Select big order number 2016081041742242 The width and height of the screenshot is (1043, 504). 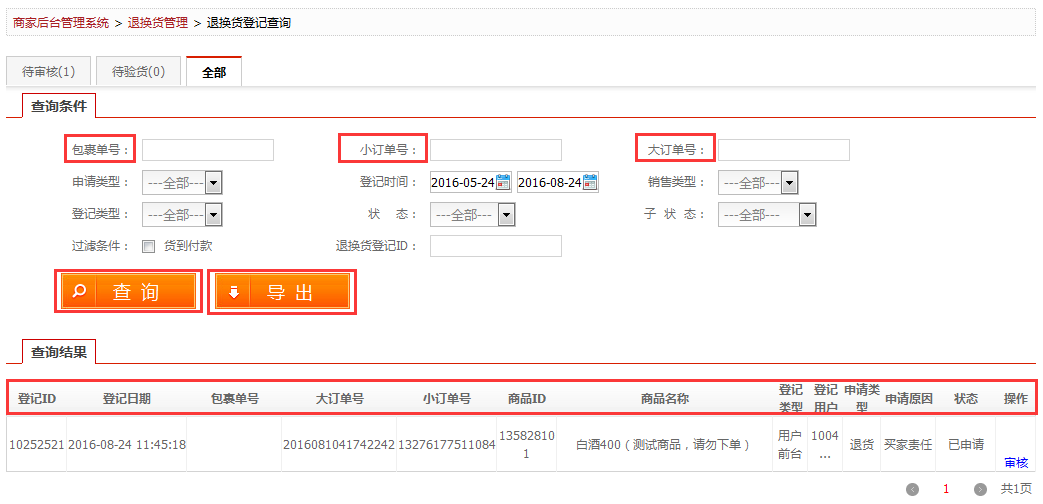click(x=339, y=444)
